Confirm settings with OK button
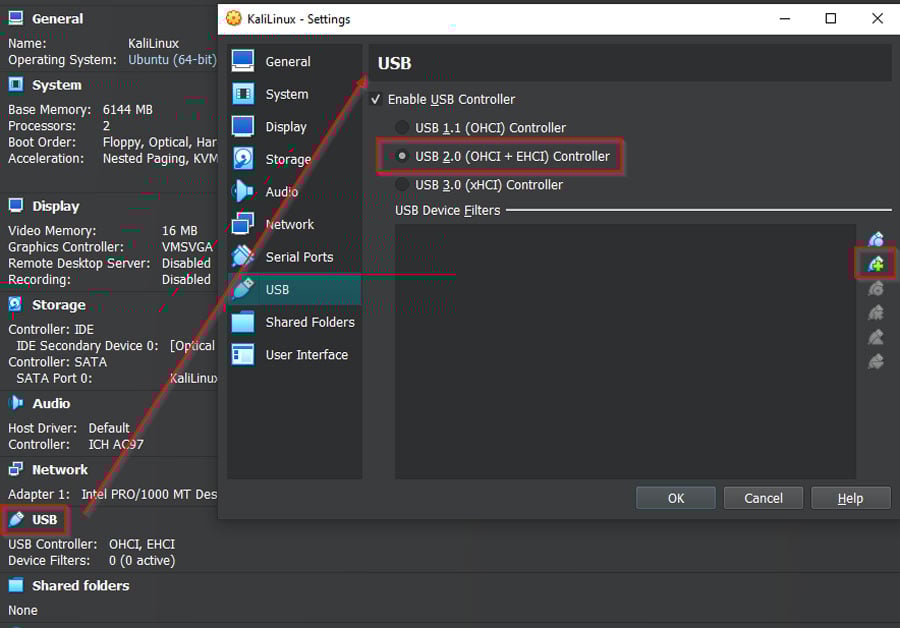Viewport: 900px width, 628px height. [676, 498]
